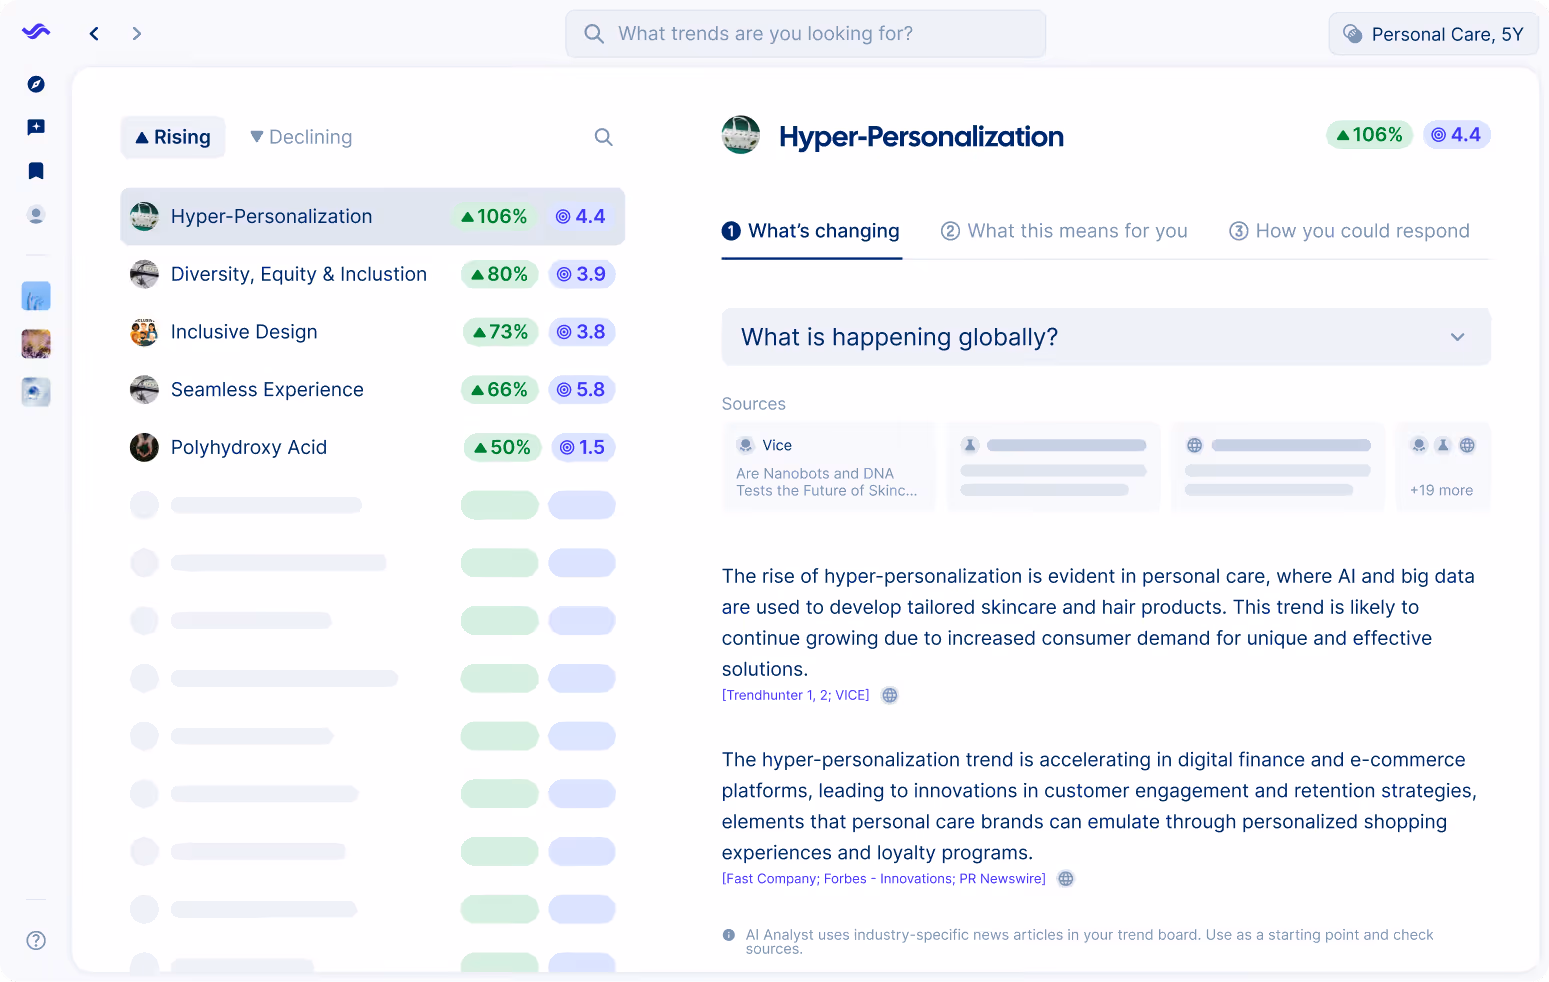
Task: Click the trend list search icon
Action: click(603, 137)
